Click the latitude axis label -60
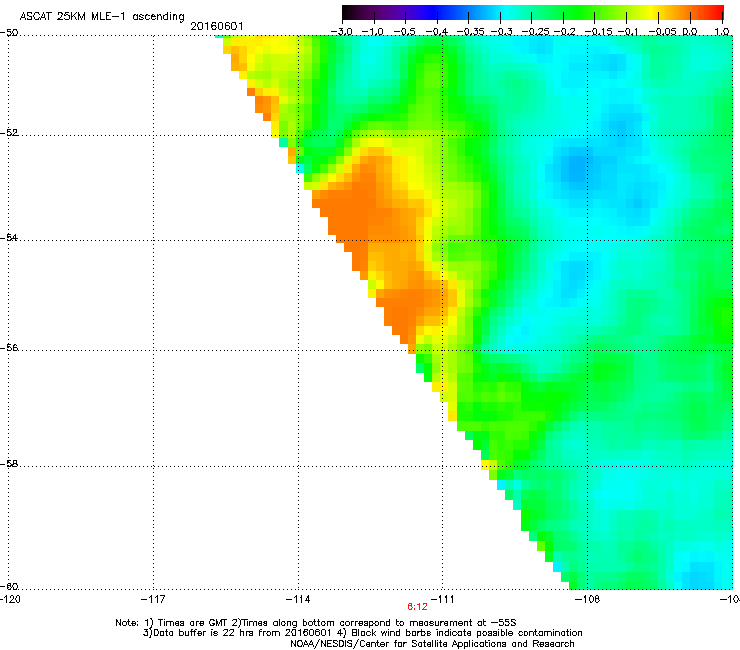The height and width of the screenshot is (650, 740). click(x=9, y=586)
